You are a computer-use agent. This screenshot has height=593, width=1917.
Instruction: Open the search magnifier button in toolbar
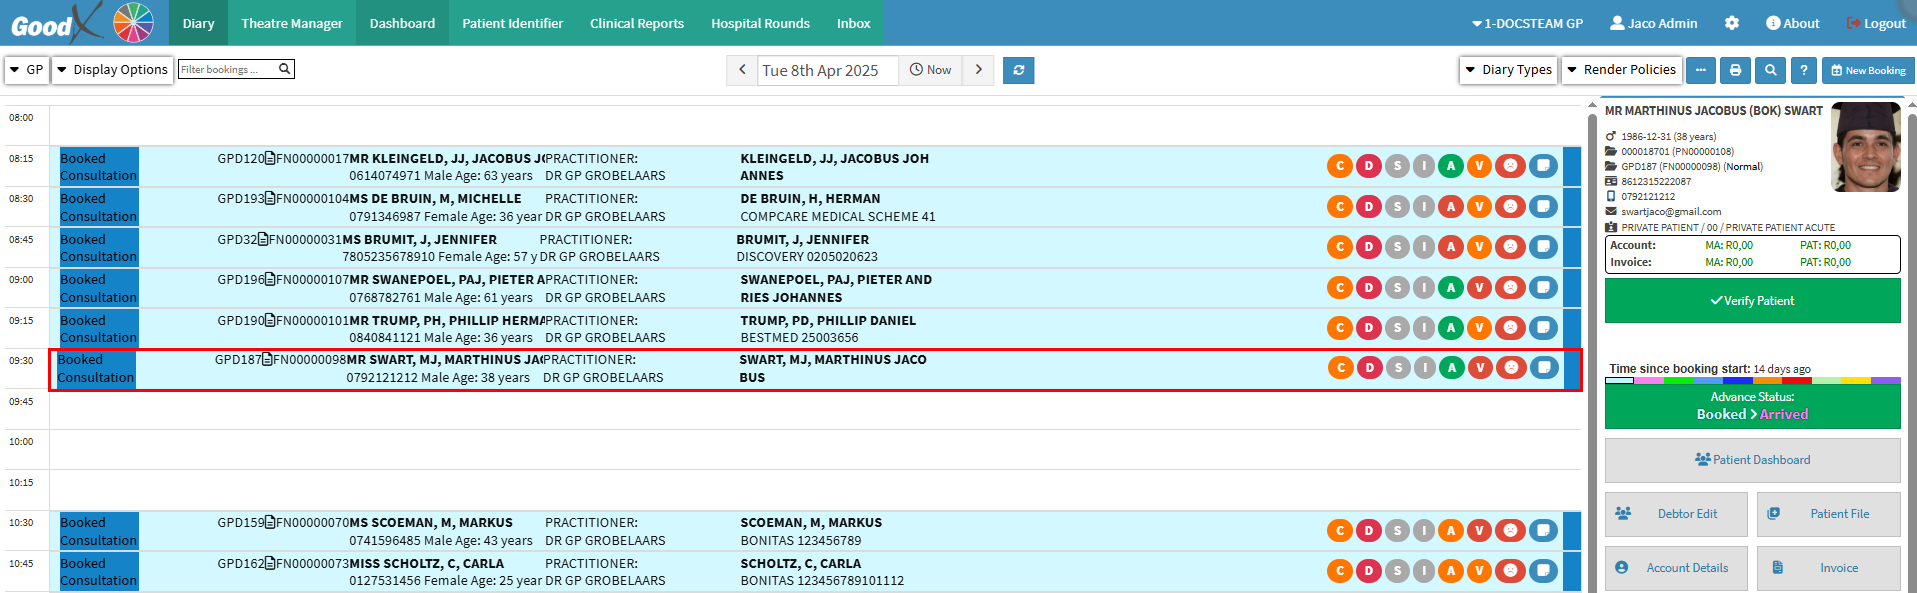point(1770,70)
